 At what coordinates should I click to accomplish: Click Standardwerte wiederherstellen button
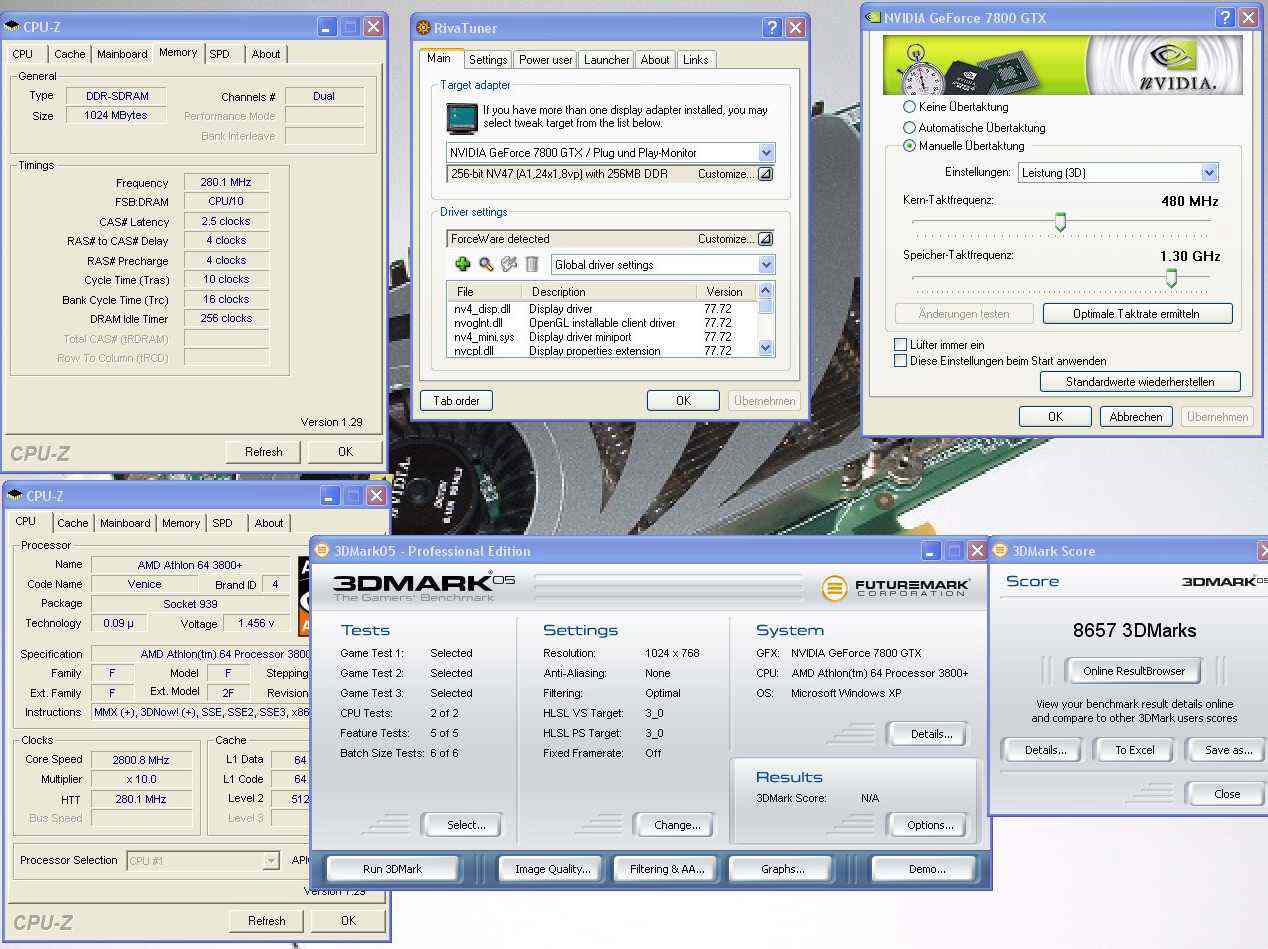(1140, 382)
